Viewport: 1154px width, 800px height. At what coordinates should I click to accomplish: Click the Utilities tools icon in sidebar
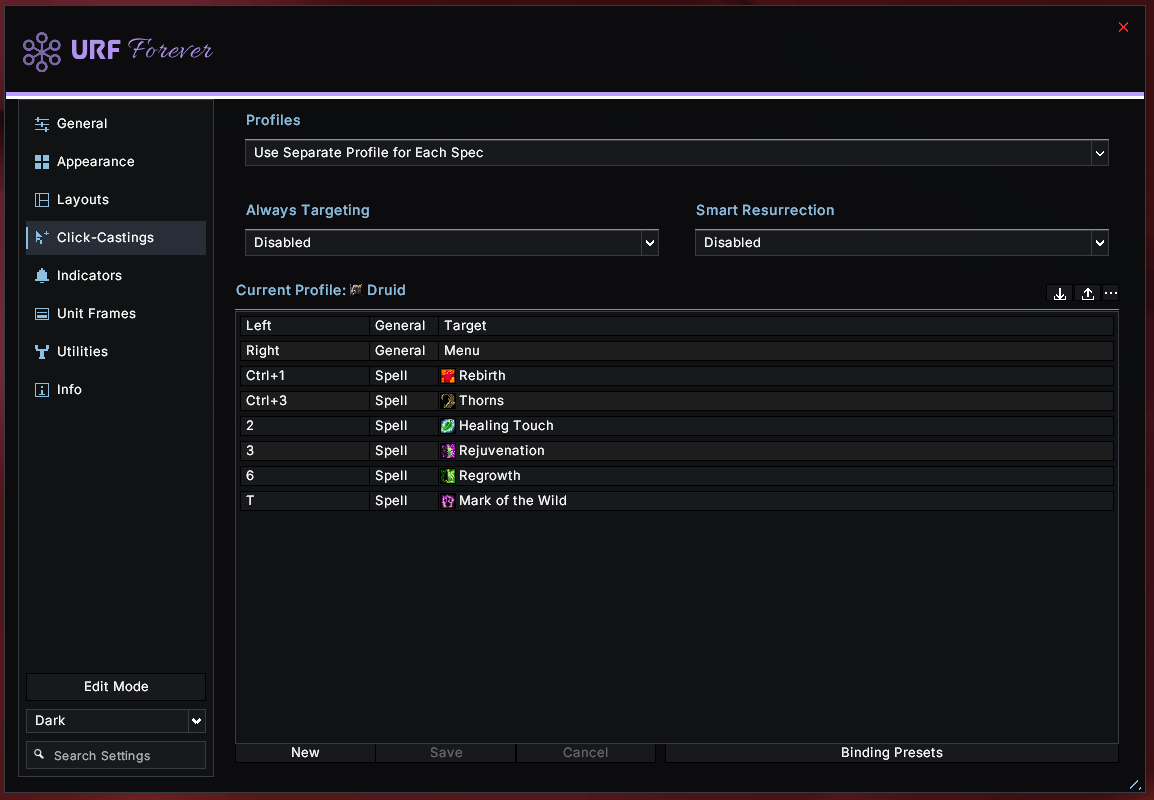tap(42, 352)
